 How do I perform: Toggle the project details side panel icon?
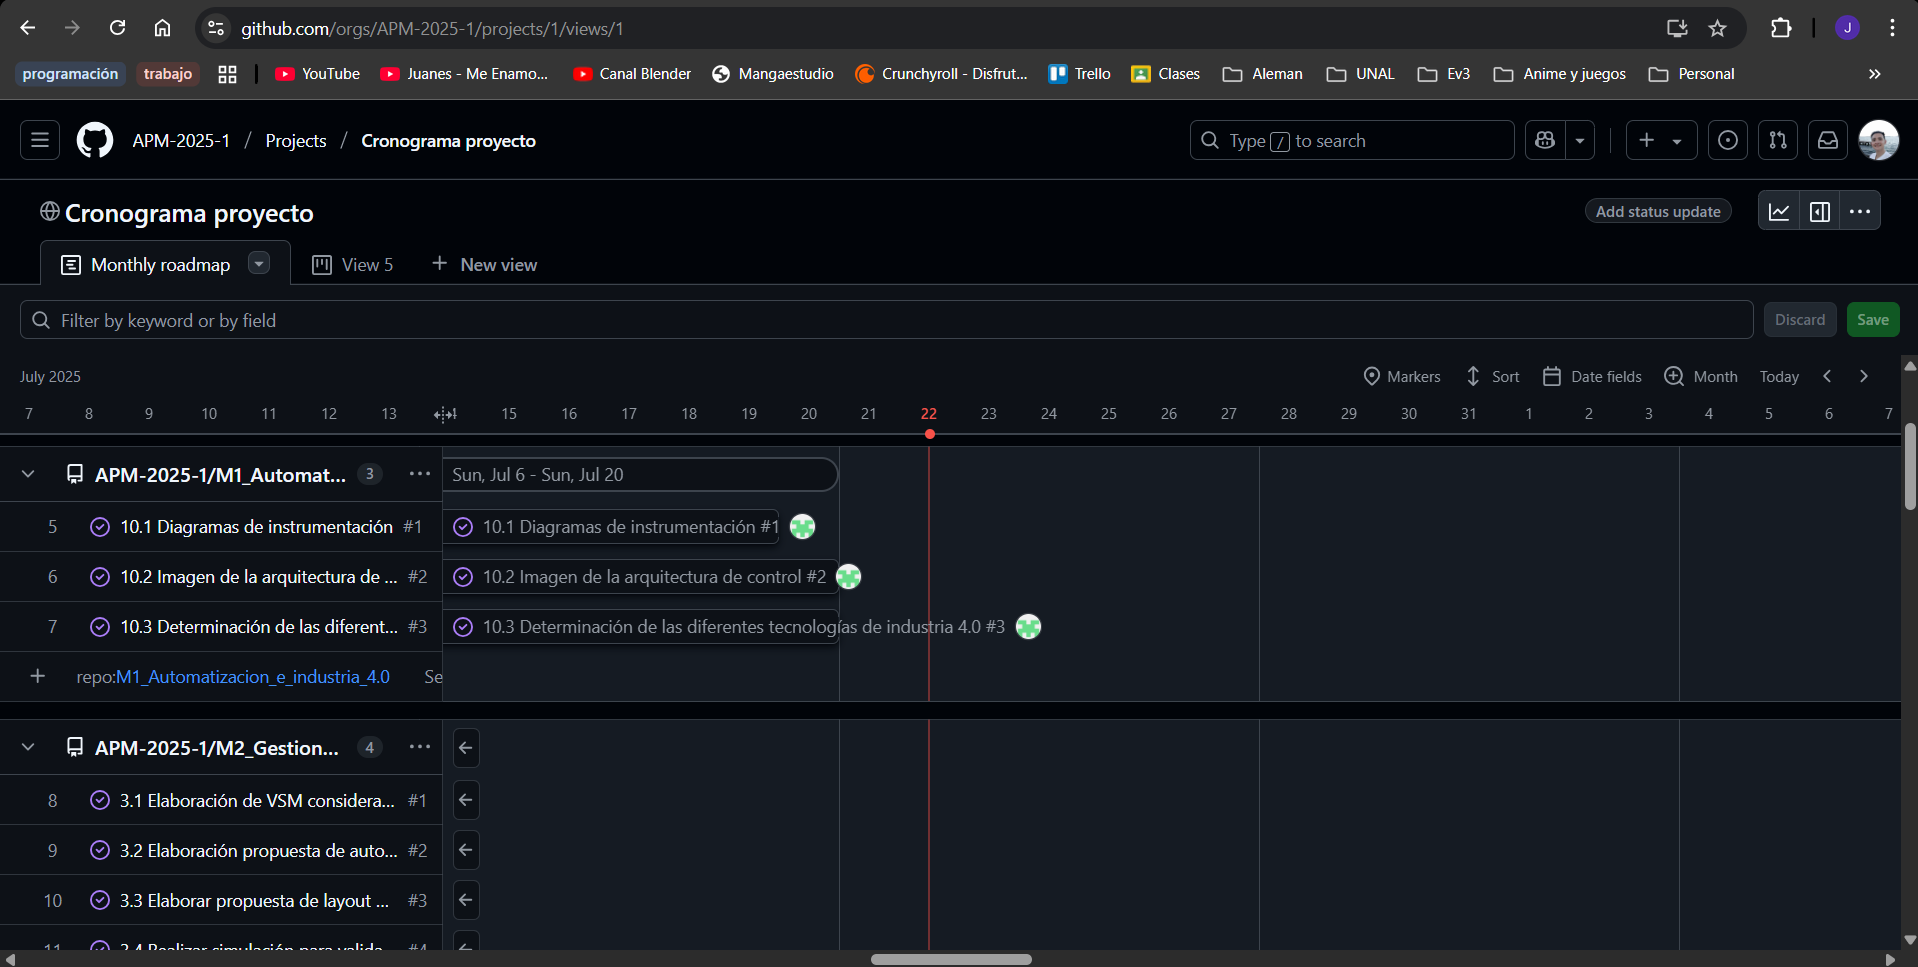tap(1820, 212)
